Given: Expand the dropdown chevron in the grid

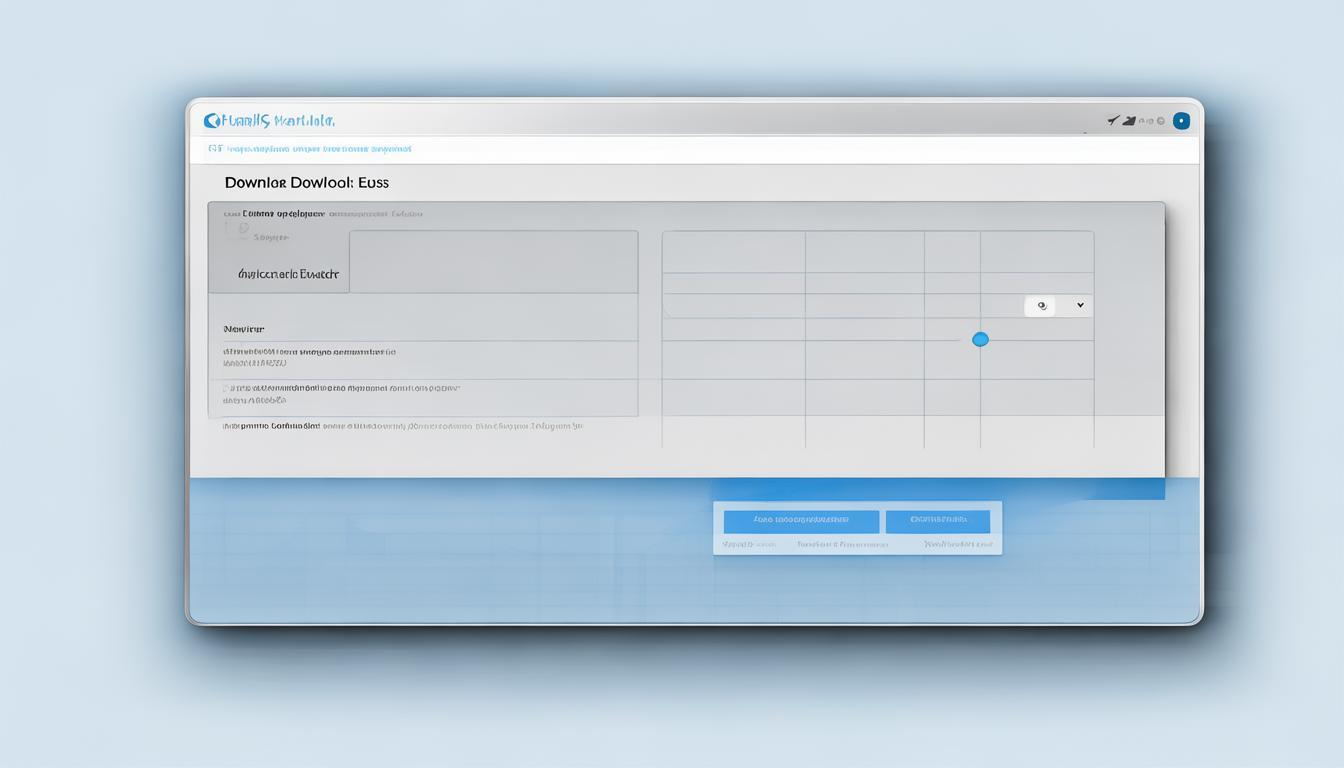Looking at the screenshot, I should 1080,306.
